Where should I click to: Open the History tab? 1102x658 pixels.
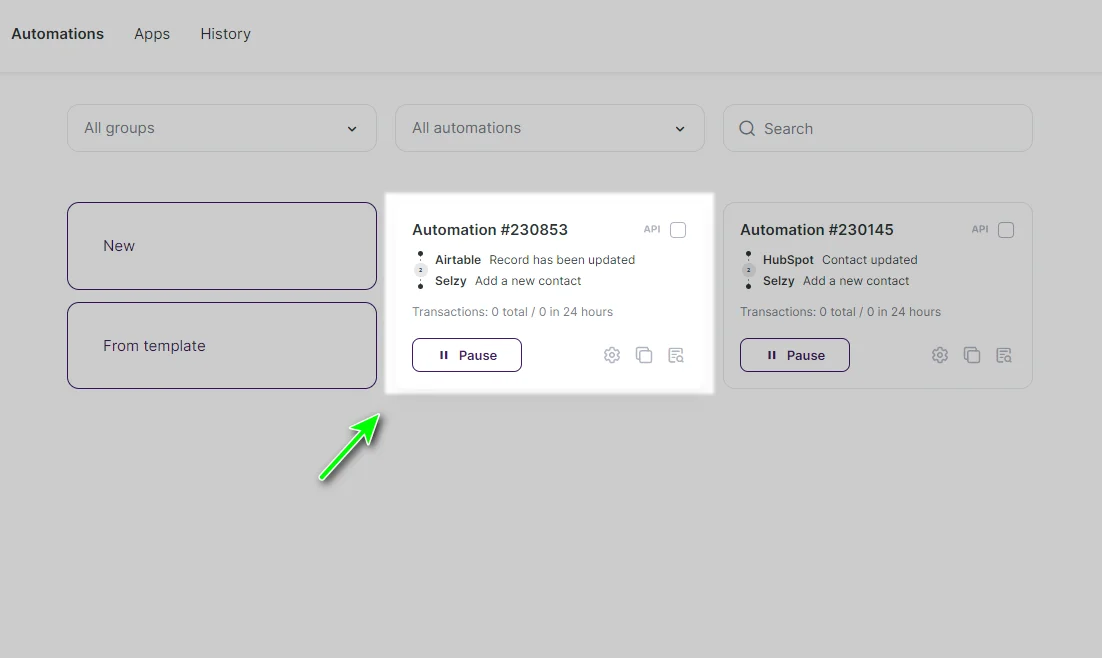click(x=225, y=33)
